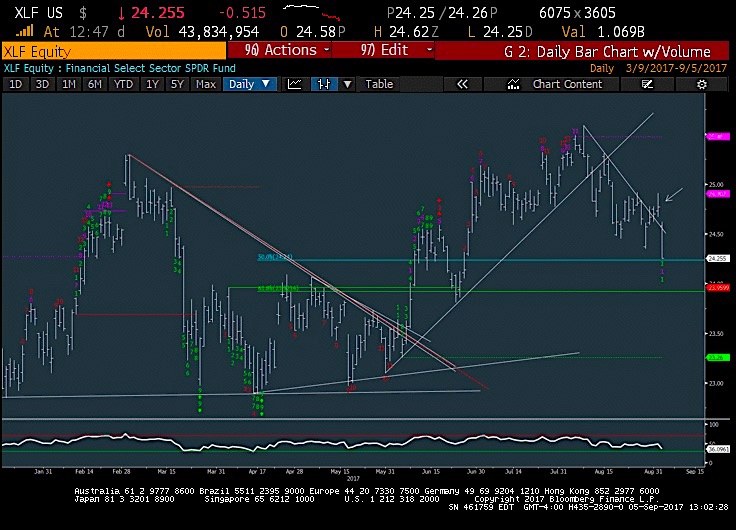Click the 24.255 last price axis label
Image resolution: width=736 pixels, height=530 pixels.
click(x=718, y=259)
